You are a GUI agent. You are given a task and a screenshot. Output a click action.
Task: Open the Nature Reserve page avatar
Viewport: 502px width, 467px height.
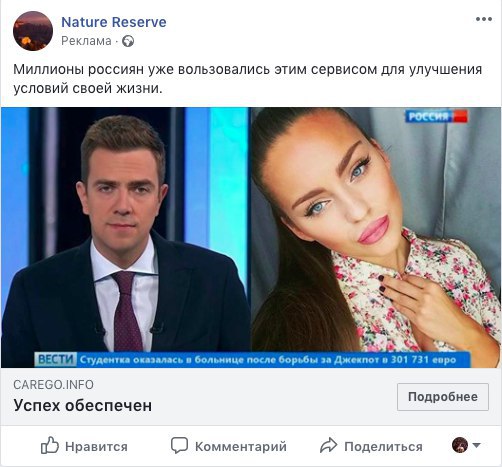coord(33,31)
